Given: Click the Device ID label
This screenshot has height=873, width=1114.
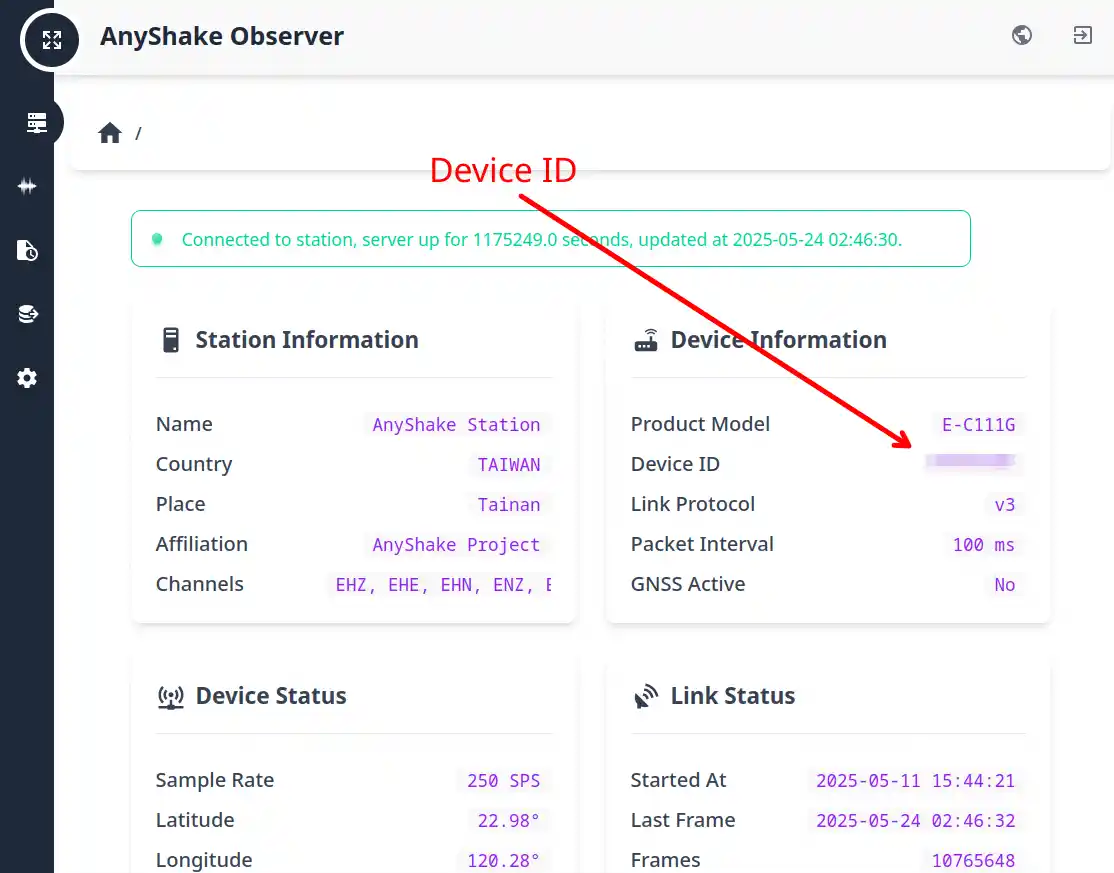Looking at the screenshot, I should (x=675, y=464).
